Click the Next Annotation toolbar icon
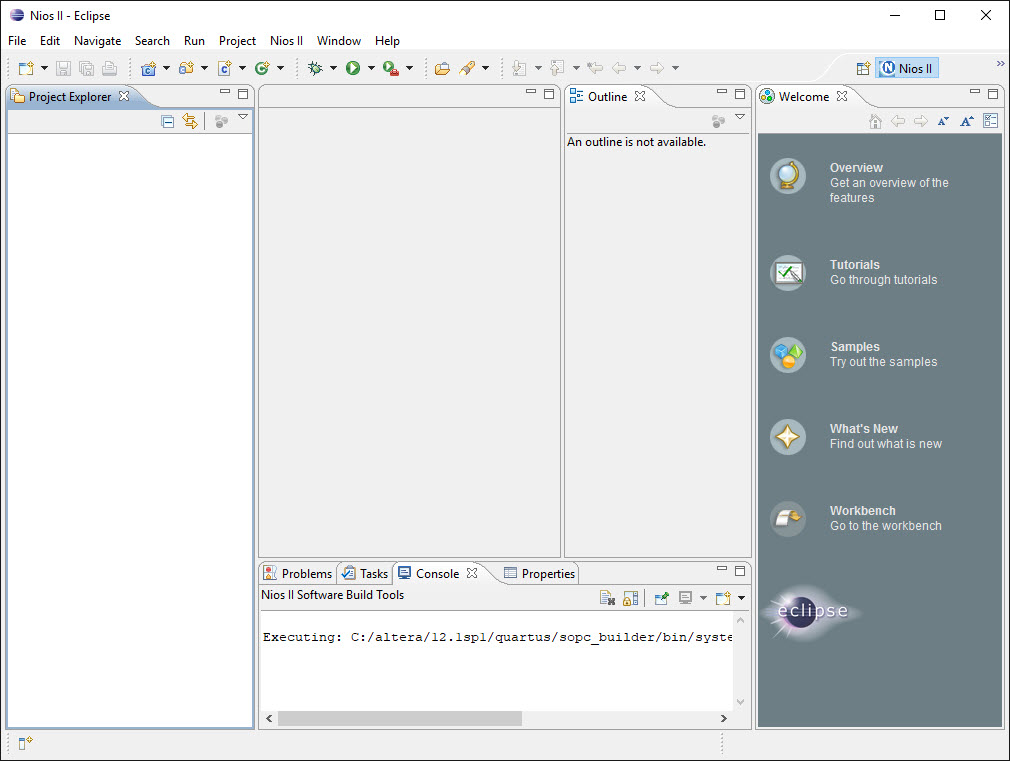Image resolution: width=1010 pixels, height=761 pixels. (x=519, y=68)
